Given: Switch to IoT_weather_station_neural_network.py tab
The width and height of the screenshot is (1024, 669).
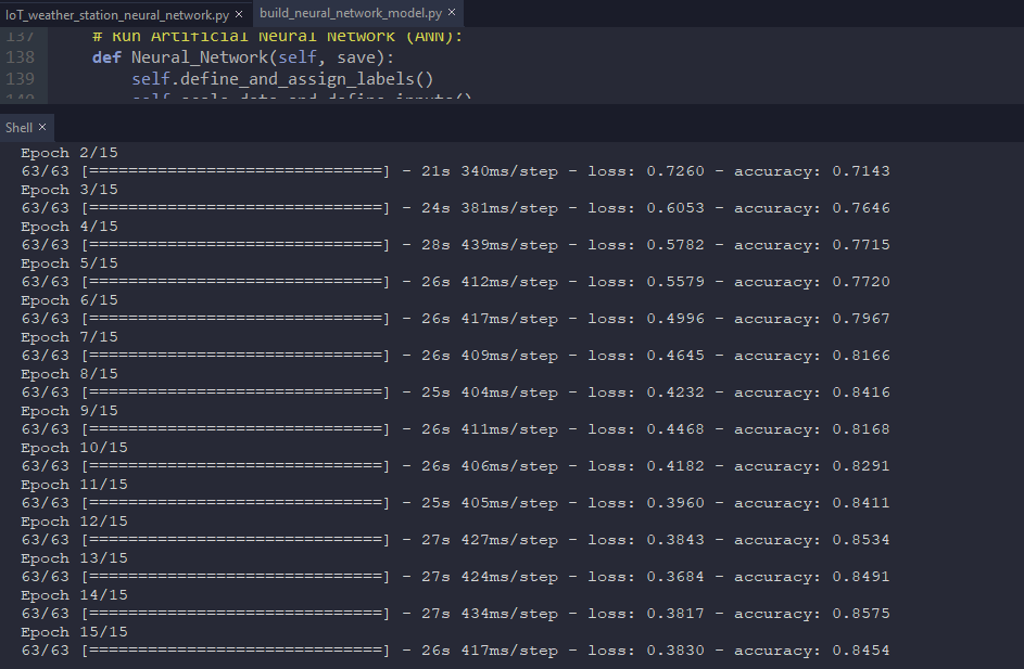Looking at the screenshot, I should click(x=117, y=14).
